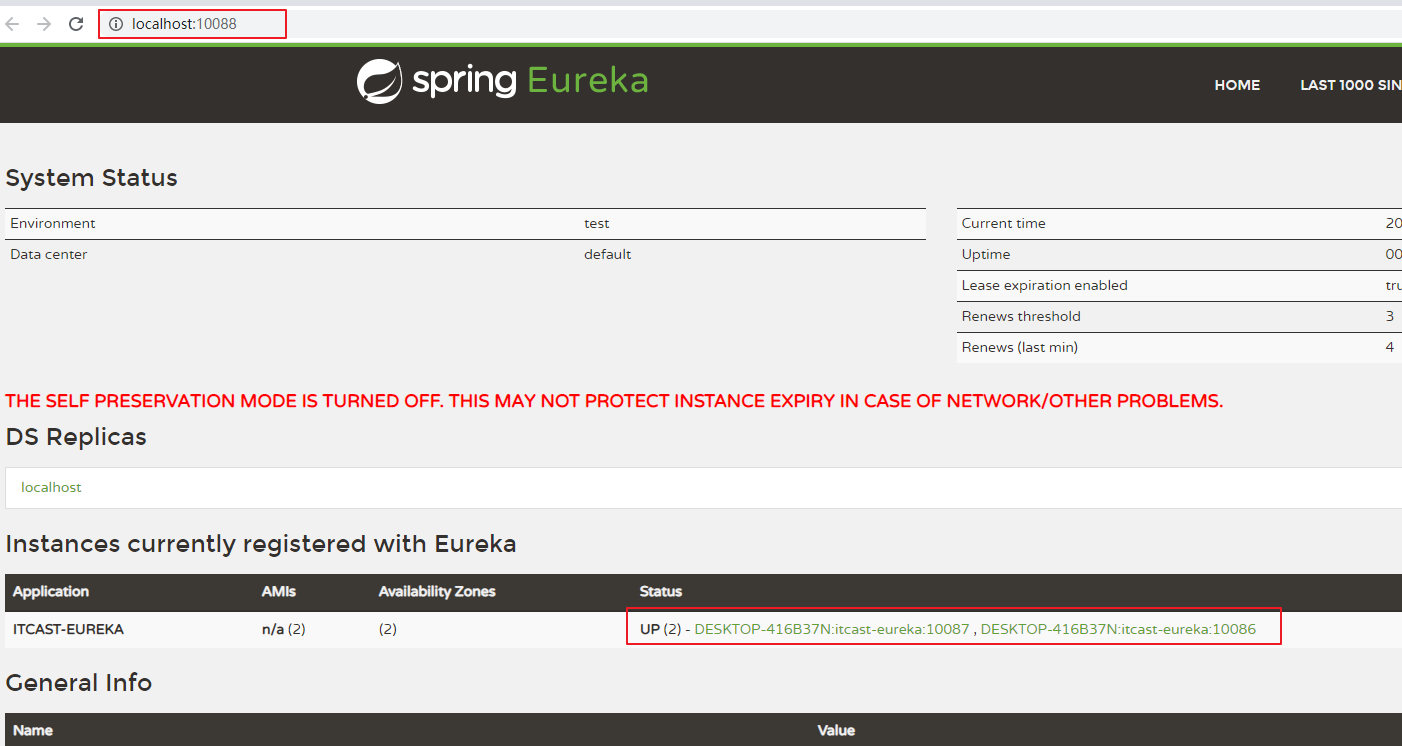Click the self preservation warning text
This screenshot has height=746, width=1402.
pyautogui.click(x=614, y=401)
